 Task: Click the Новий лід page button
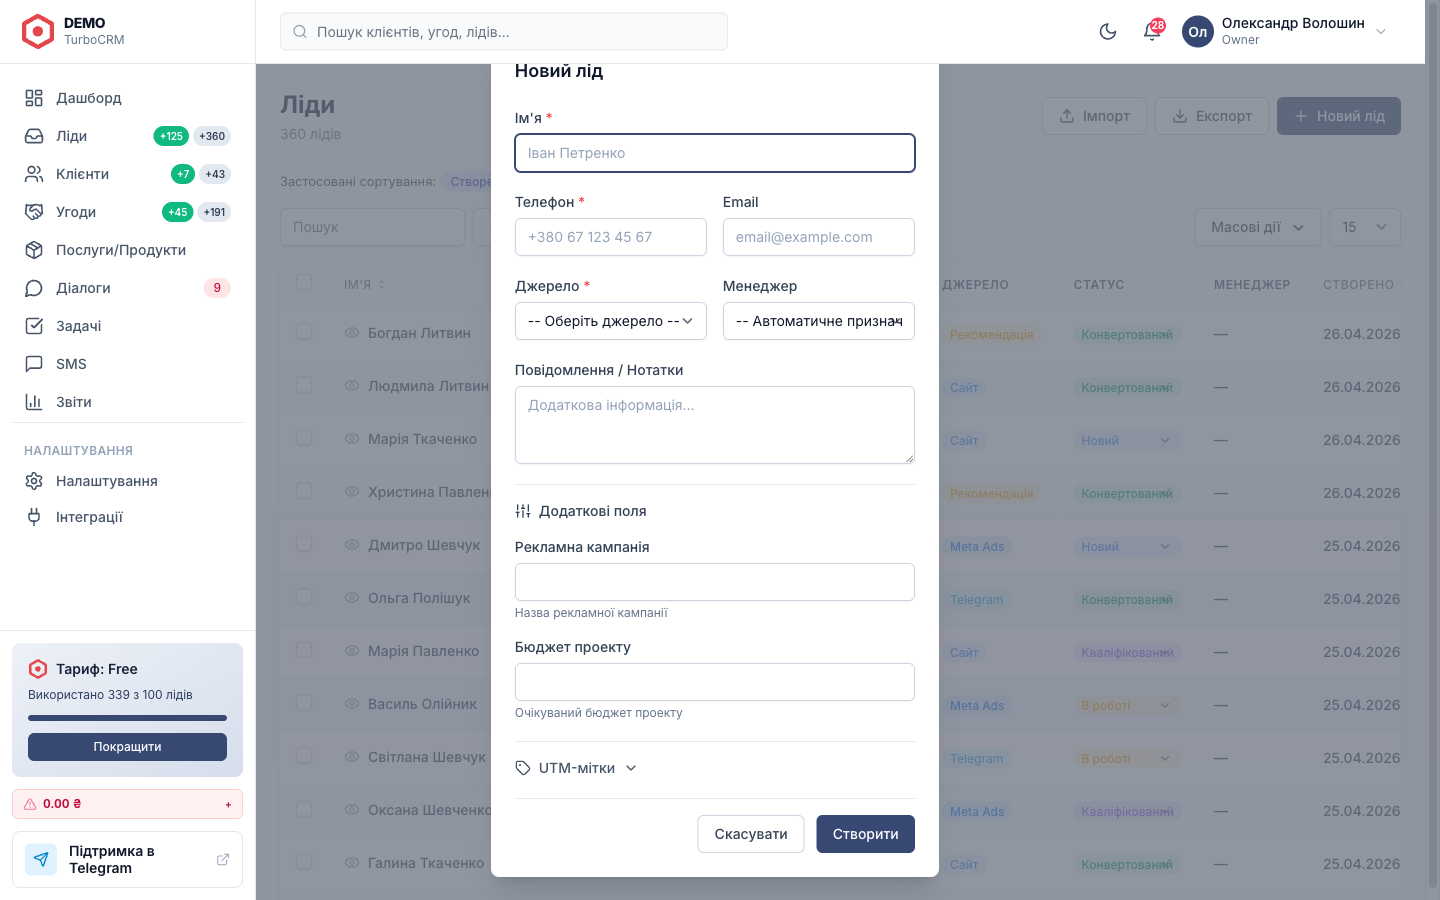[1339, 116]
